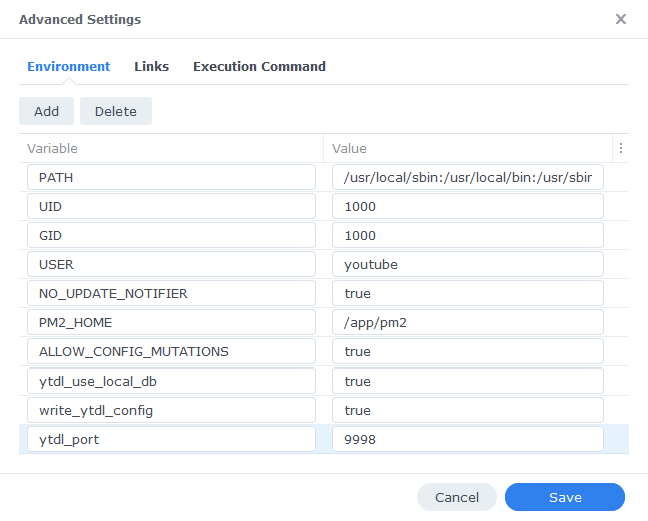Edit the 9998 port value field
The height and width of the screenshot is (521, 648).
(468, 439)
